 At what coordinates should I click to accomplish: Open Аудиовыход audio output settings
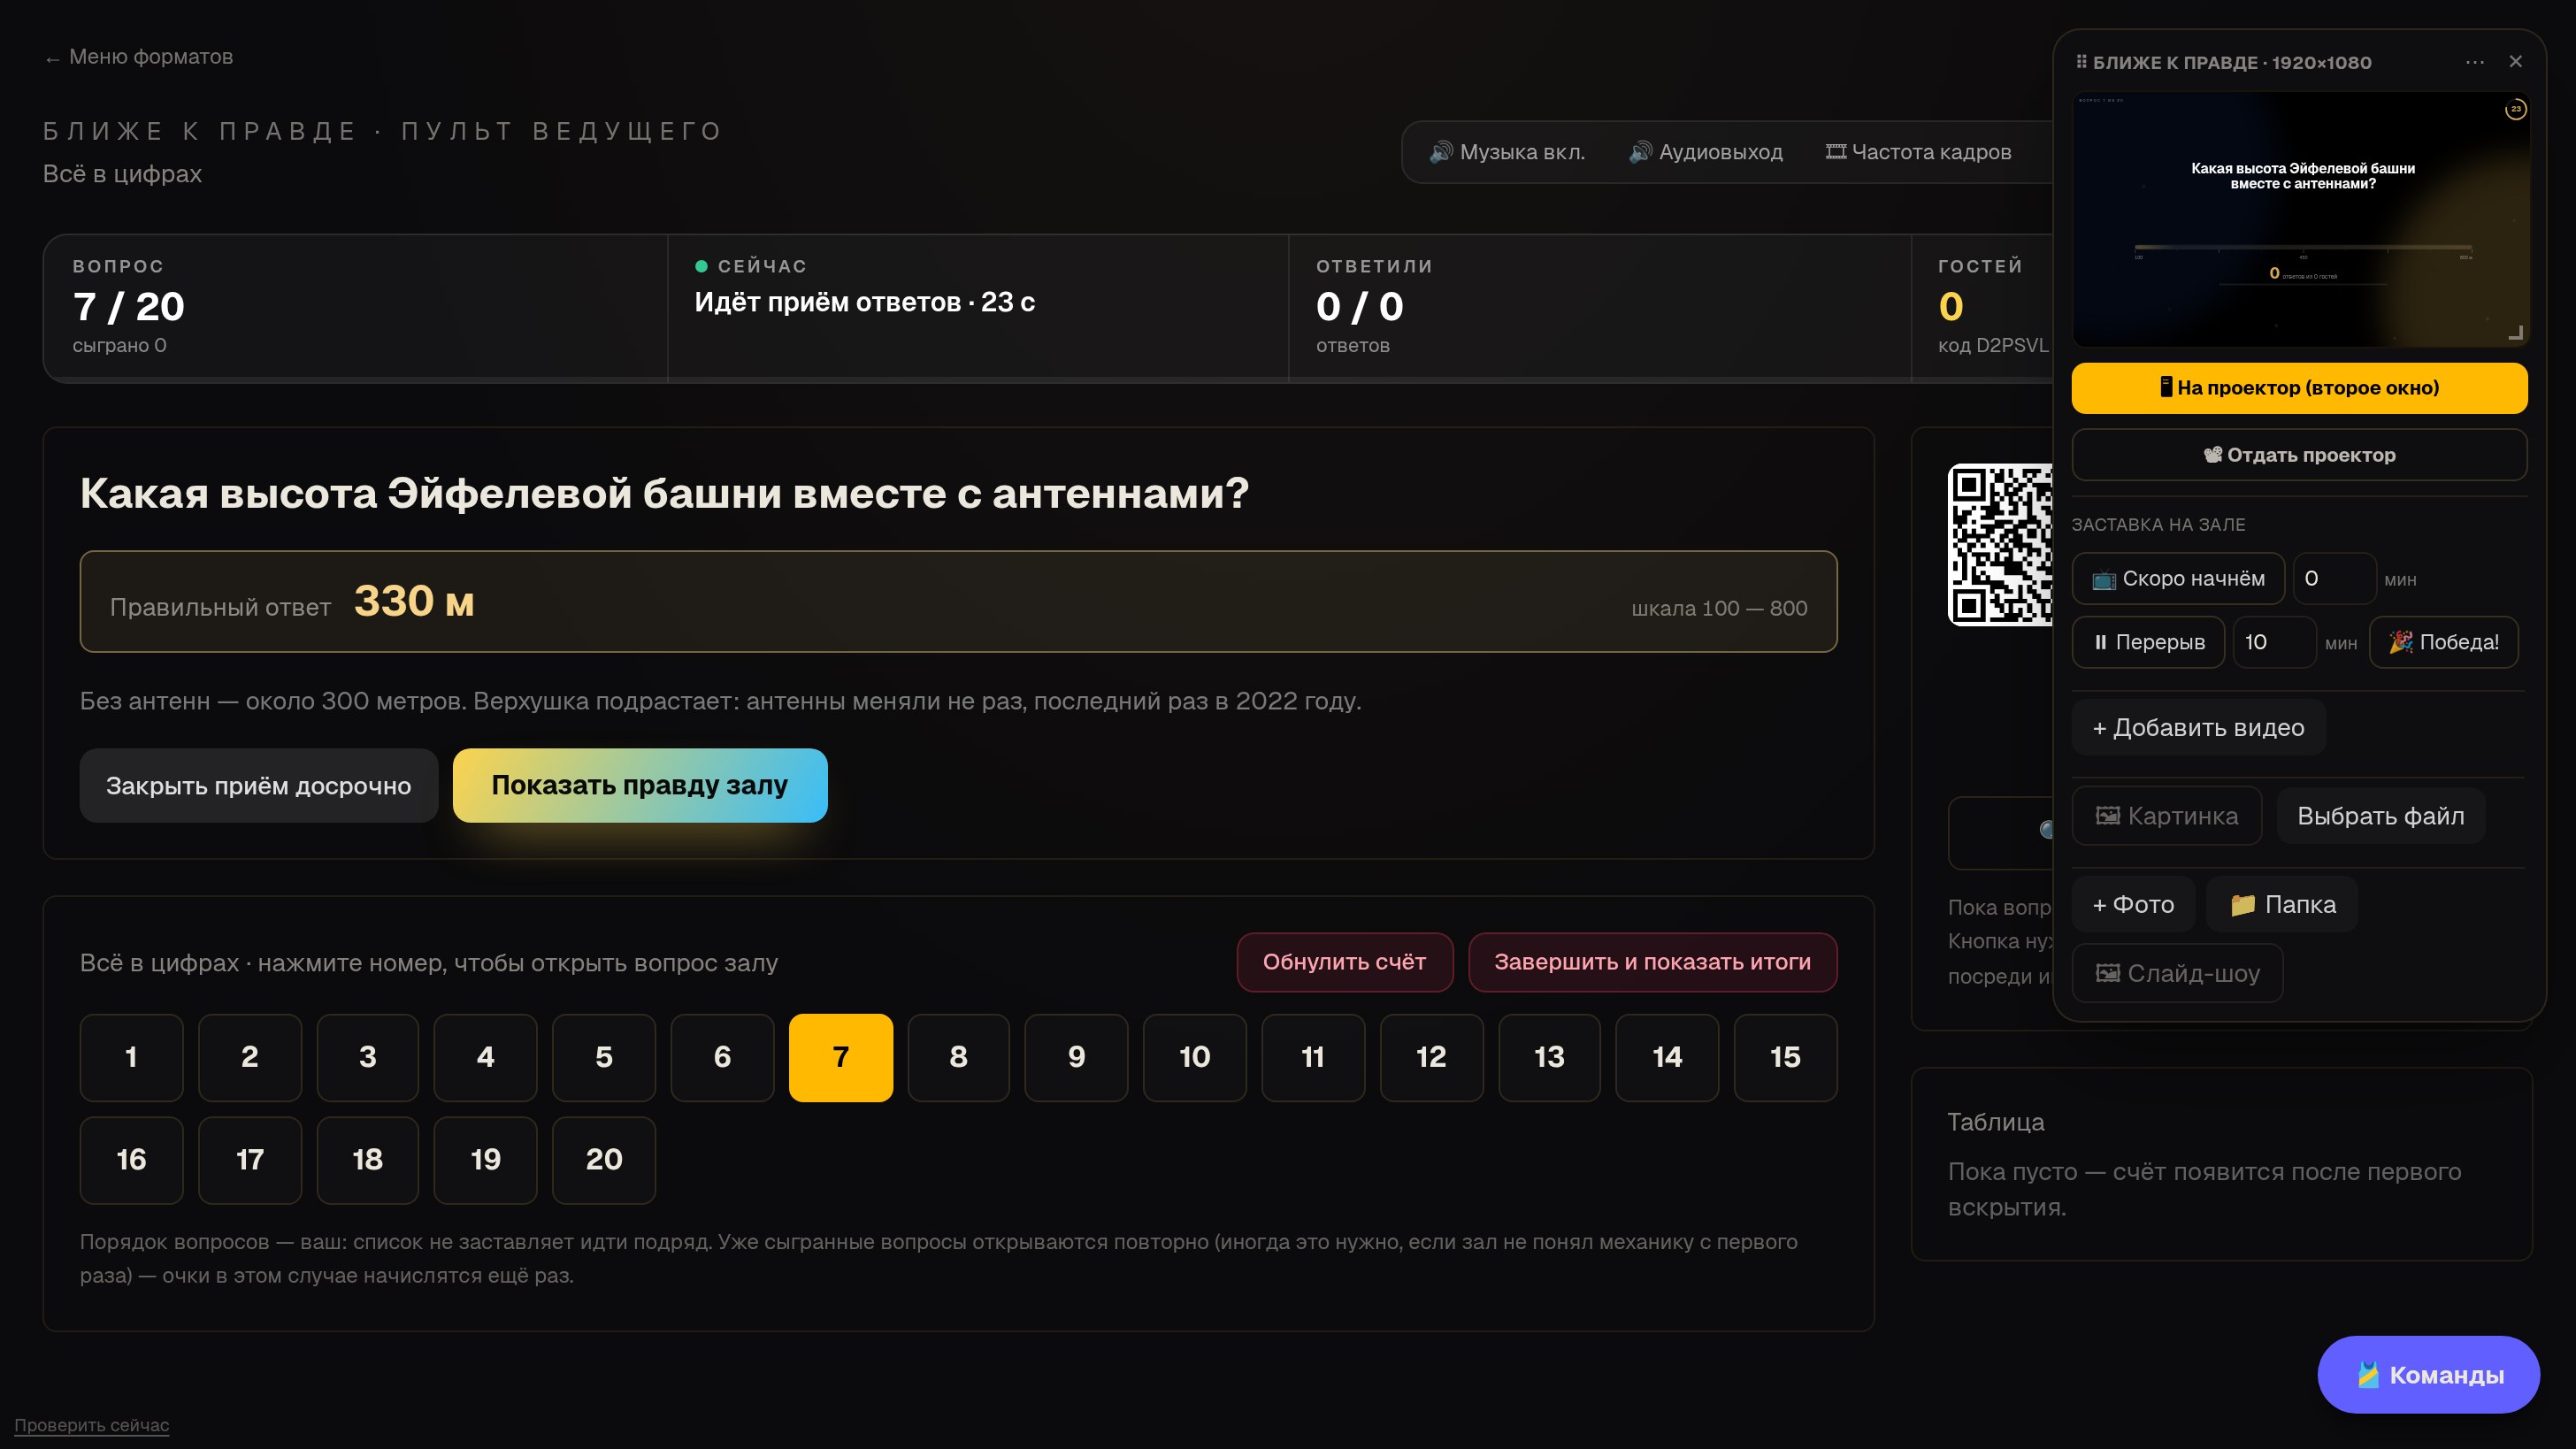1706,152
